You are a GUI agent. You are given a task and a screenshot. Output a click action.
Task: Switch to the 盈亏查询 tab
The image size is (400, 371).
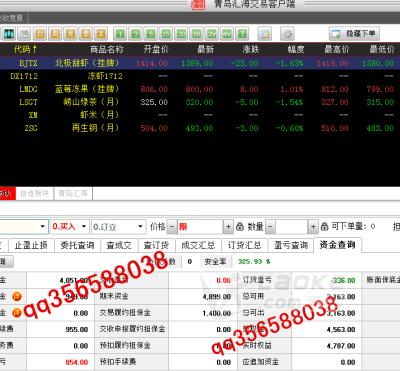[291, 245]
